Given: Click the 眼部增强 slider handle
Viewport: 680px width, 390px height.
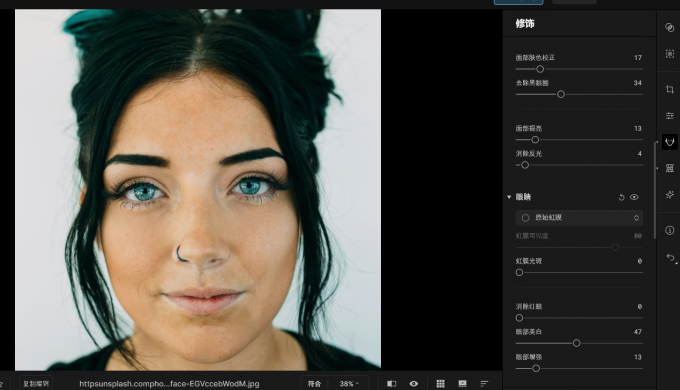Looking at the screenshot, I should 536,368.
